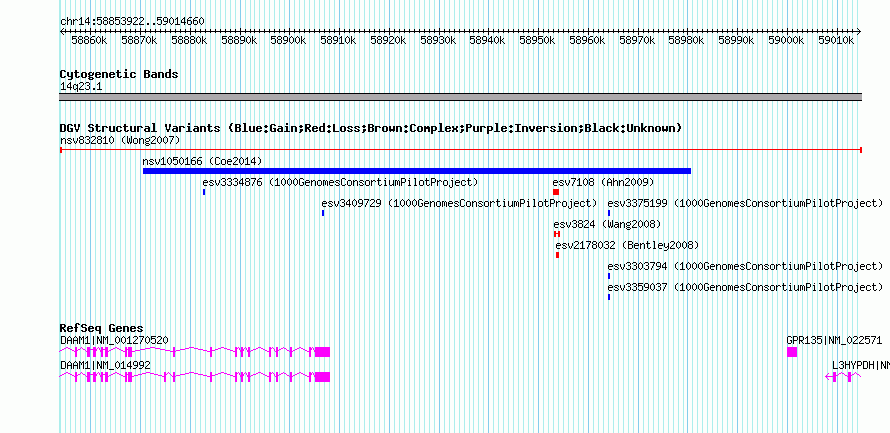The height and width of the screenshot is (433, 890).
Task: Click the nsv1050166 (Coe2014) label
Action: [203, 161]
